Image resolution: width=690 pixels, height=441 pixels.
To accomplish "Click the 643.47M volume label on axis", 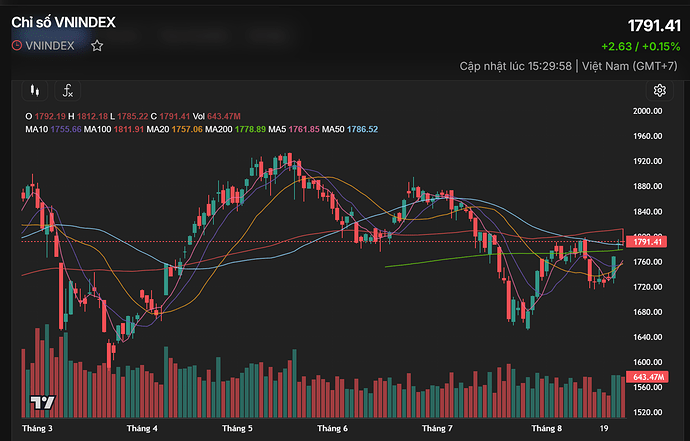I will click(647, 377).
